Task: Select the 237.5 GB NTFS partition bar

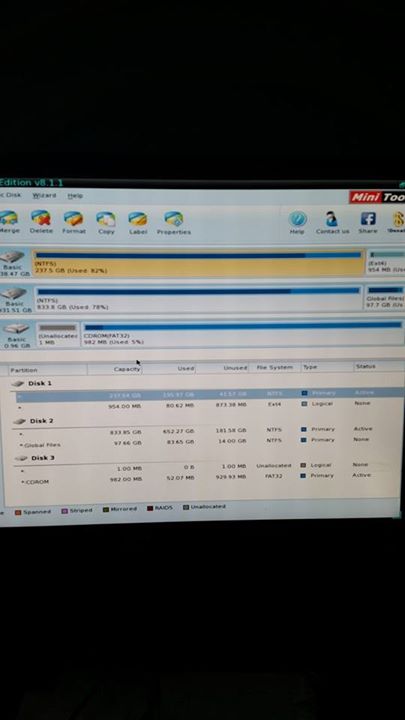Action: click(198, 262)
